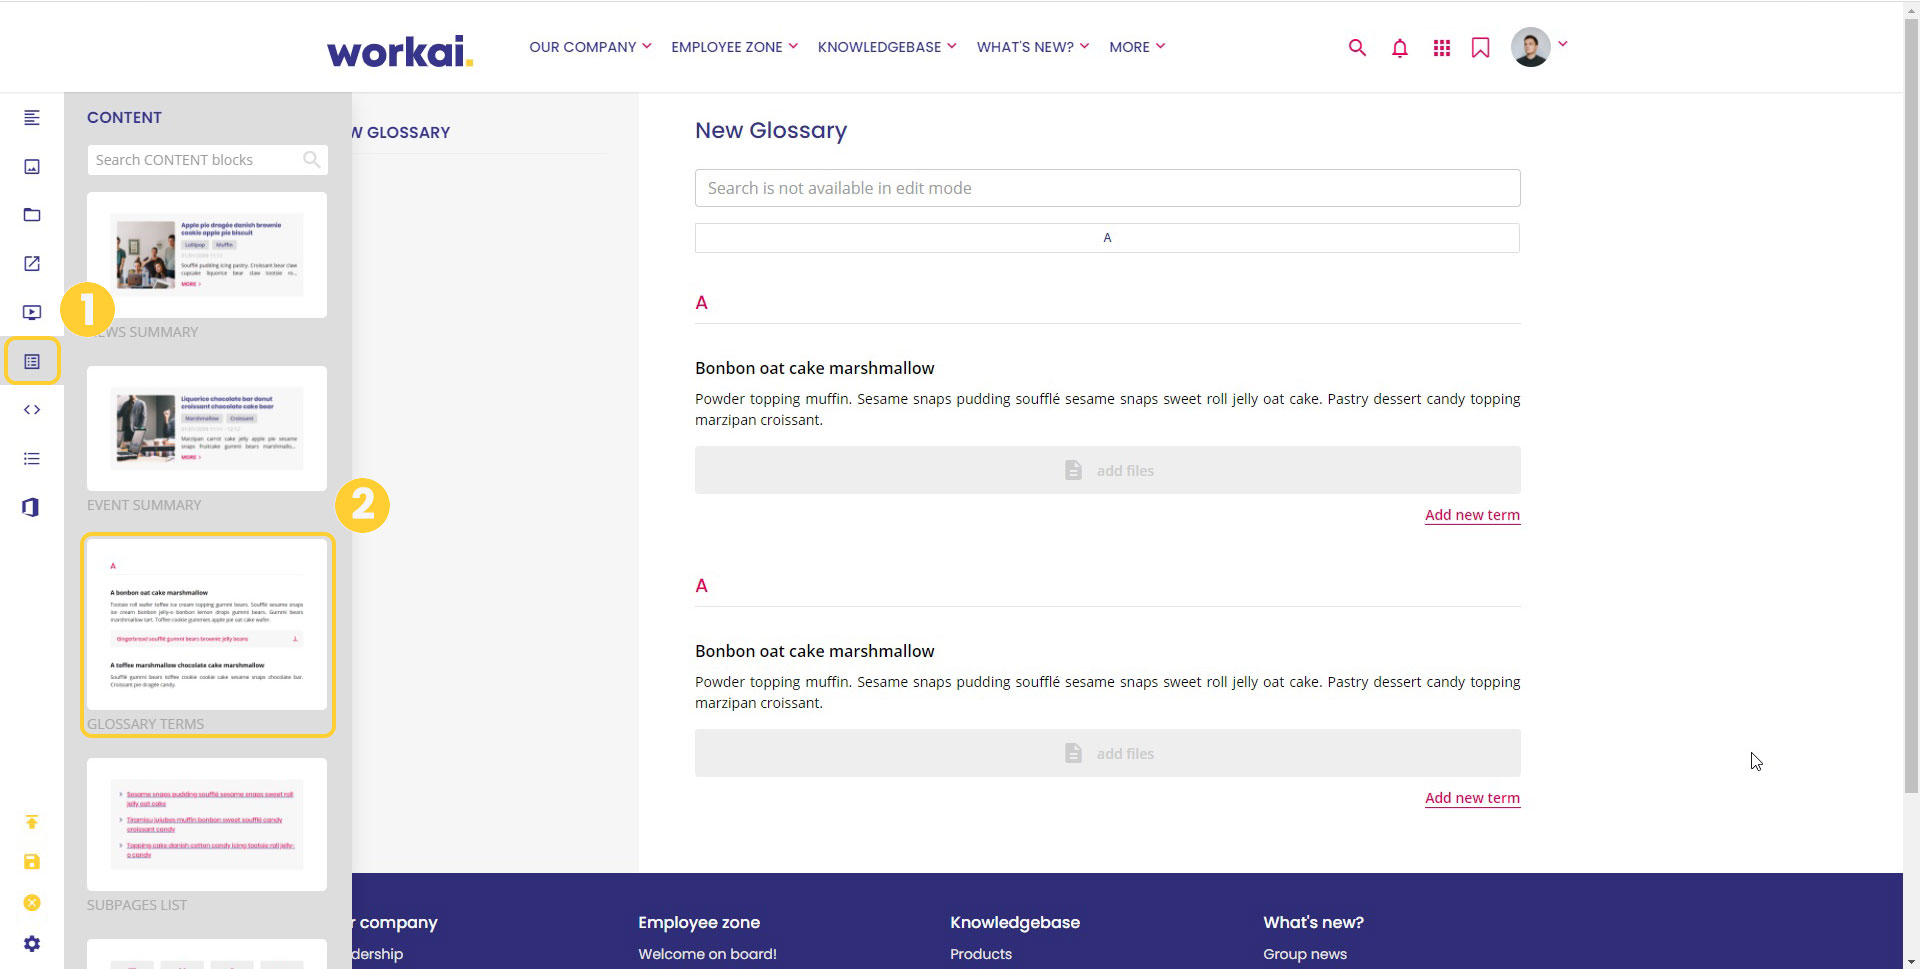The width and height of the screenshot is (1920, 969).
Task: Click first add files area
Action: (x=1107, y=470)
